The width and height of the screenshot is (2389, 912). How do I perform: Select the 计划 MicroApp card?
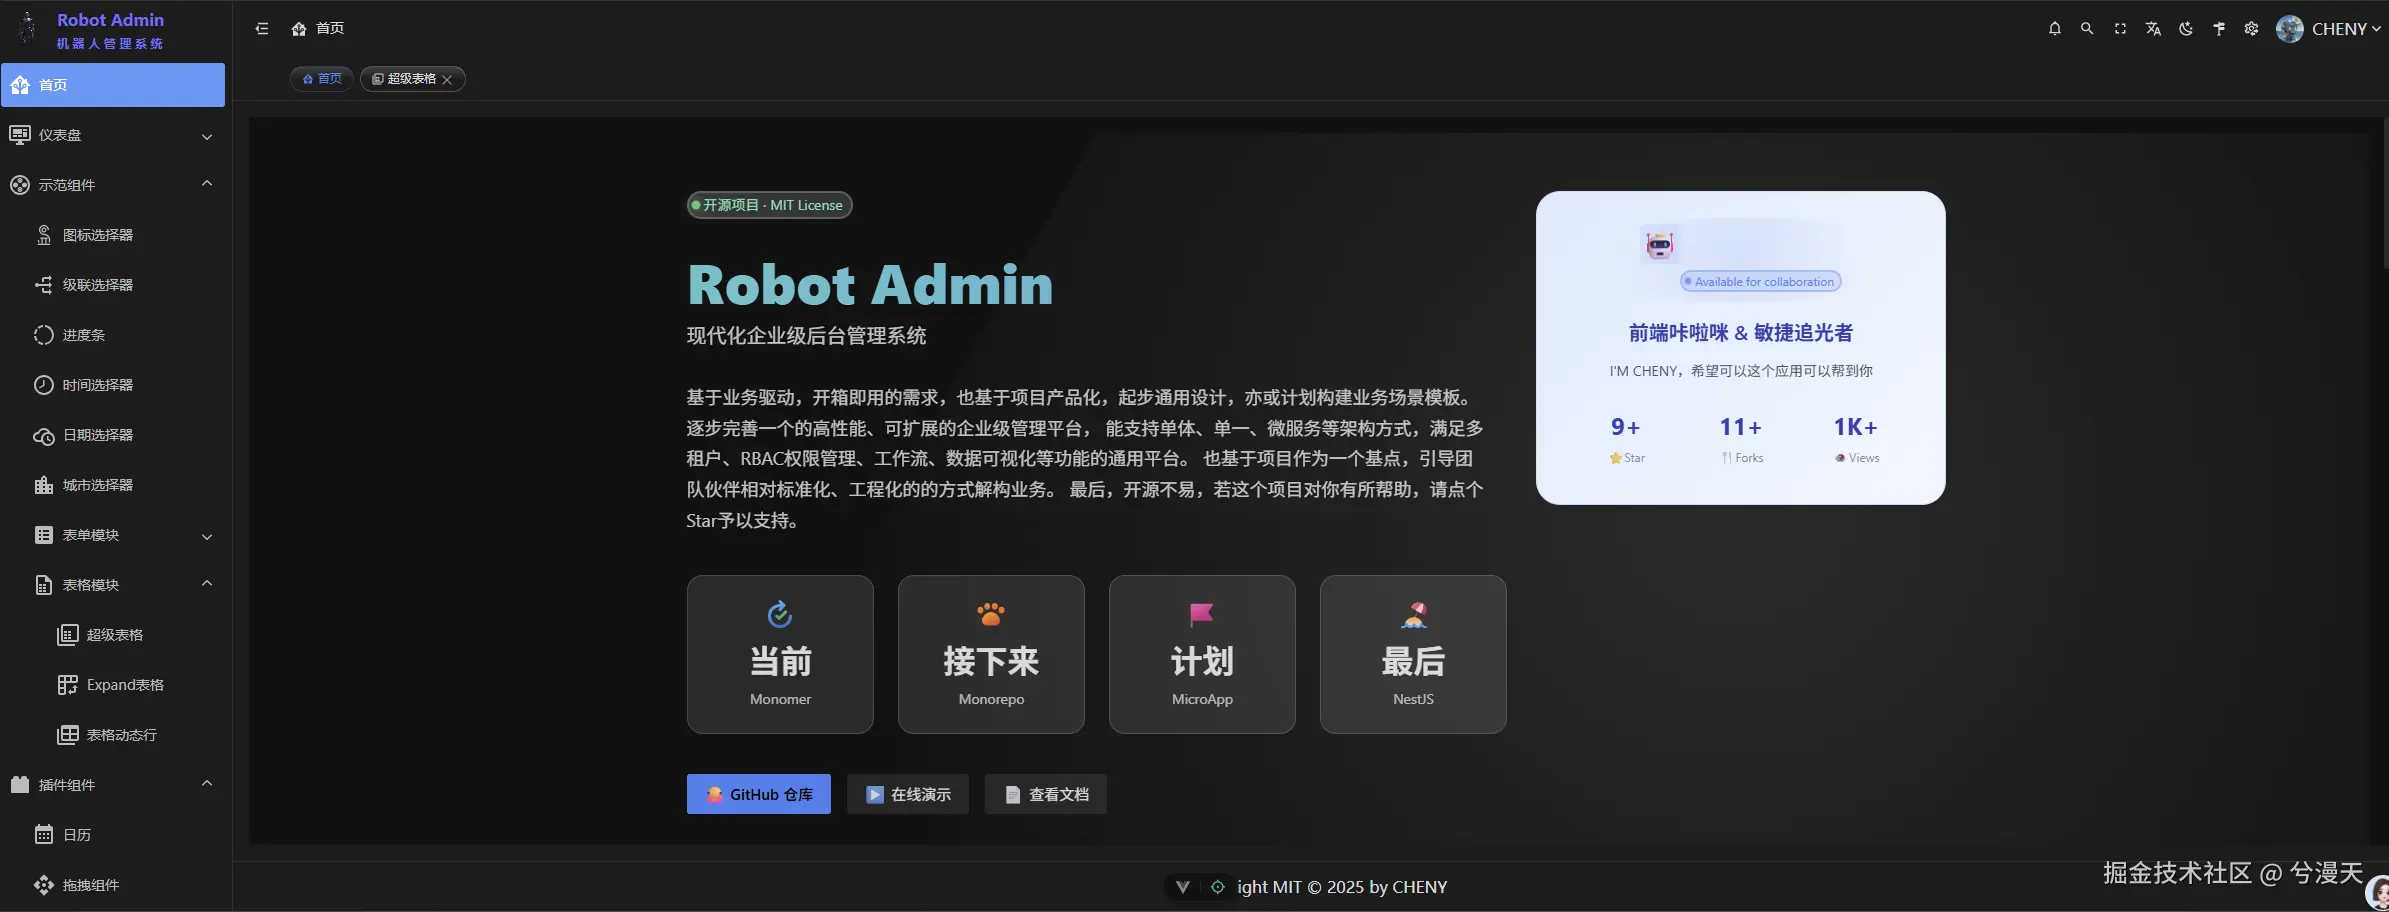click(1202, 654)
